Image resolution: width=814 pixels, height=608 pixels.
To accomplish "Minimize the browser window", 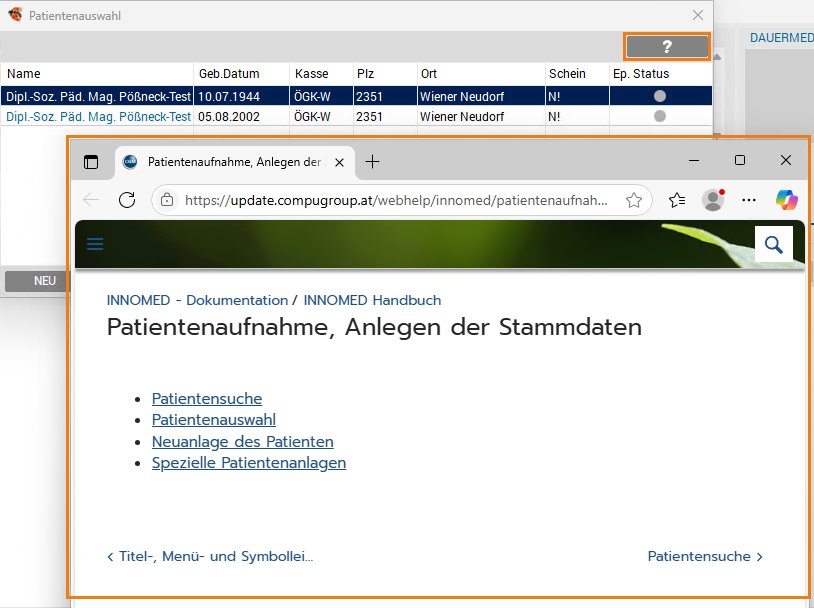I will (694, 160).
